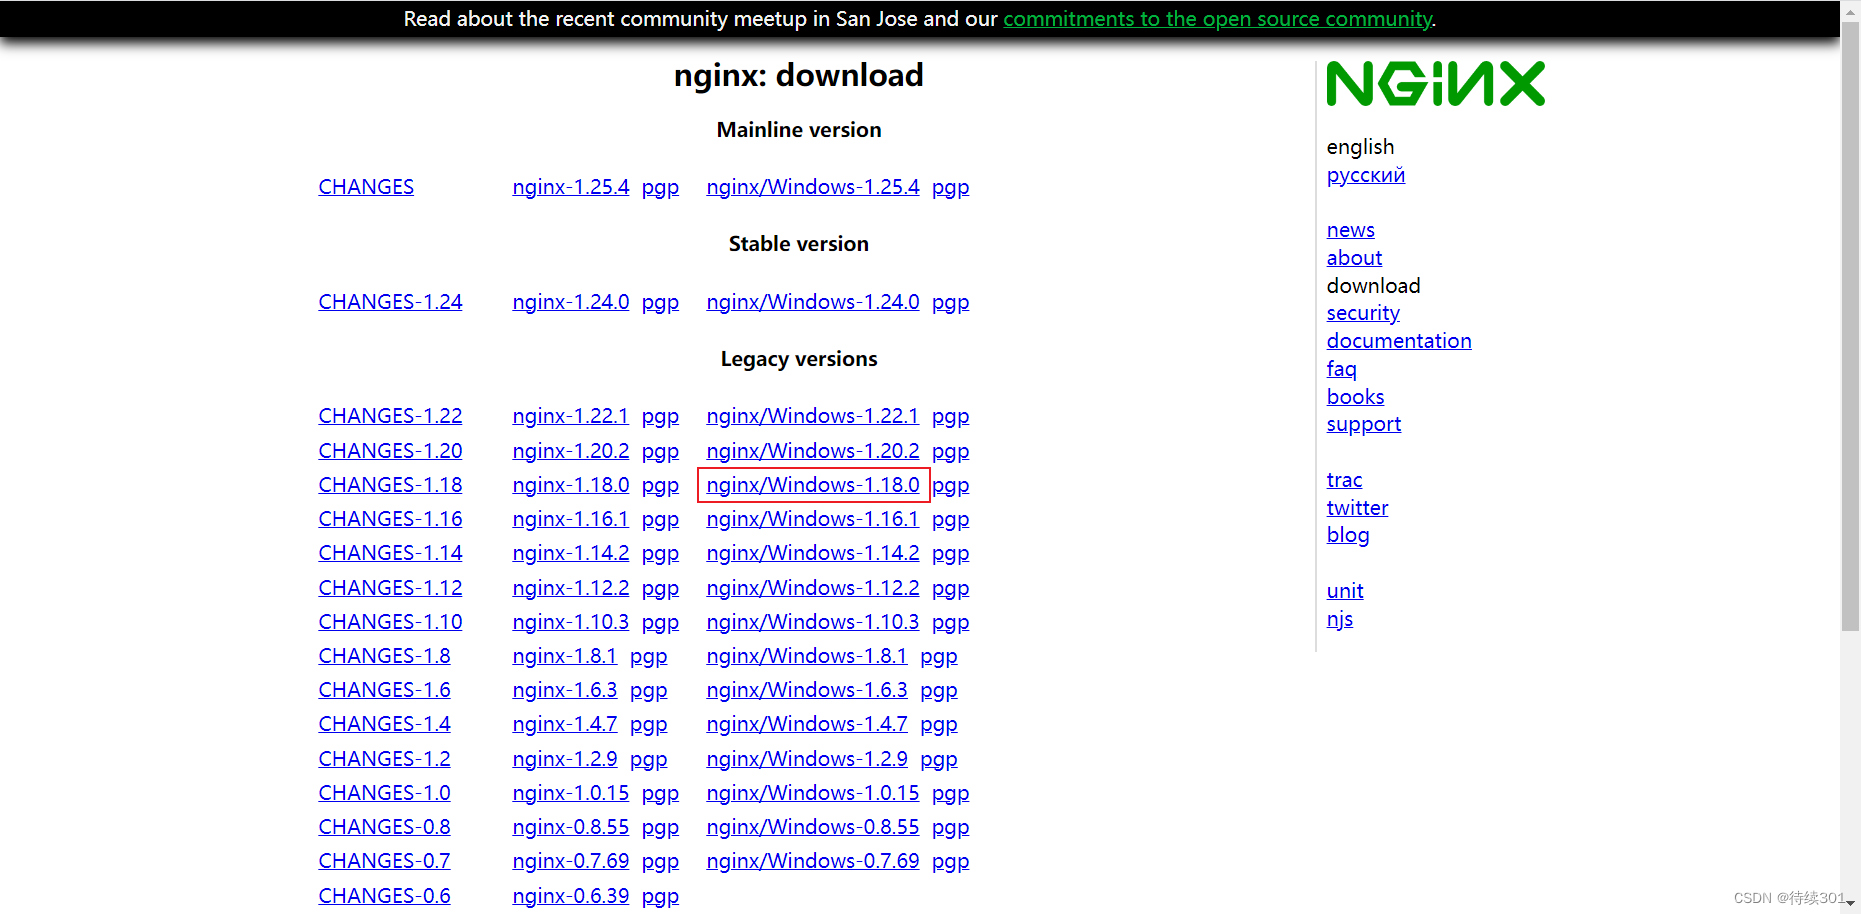Screen dimensions: 1861x914
Task: Open CHANGES-1.4 link
Action: click(384, 724)
